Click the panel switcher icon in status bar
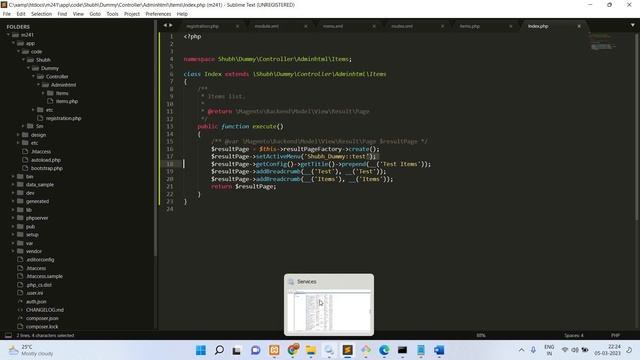 point(8,335)
